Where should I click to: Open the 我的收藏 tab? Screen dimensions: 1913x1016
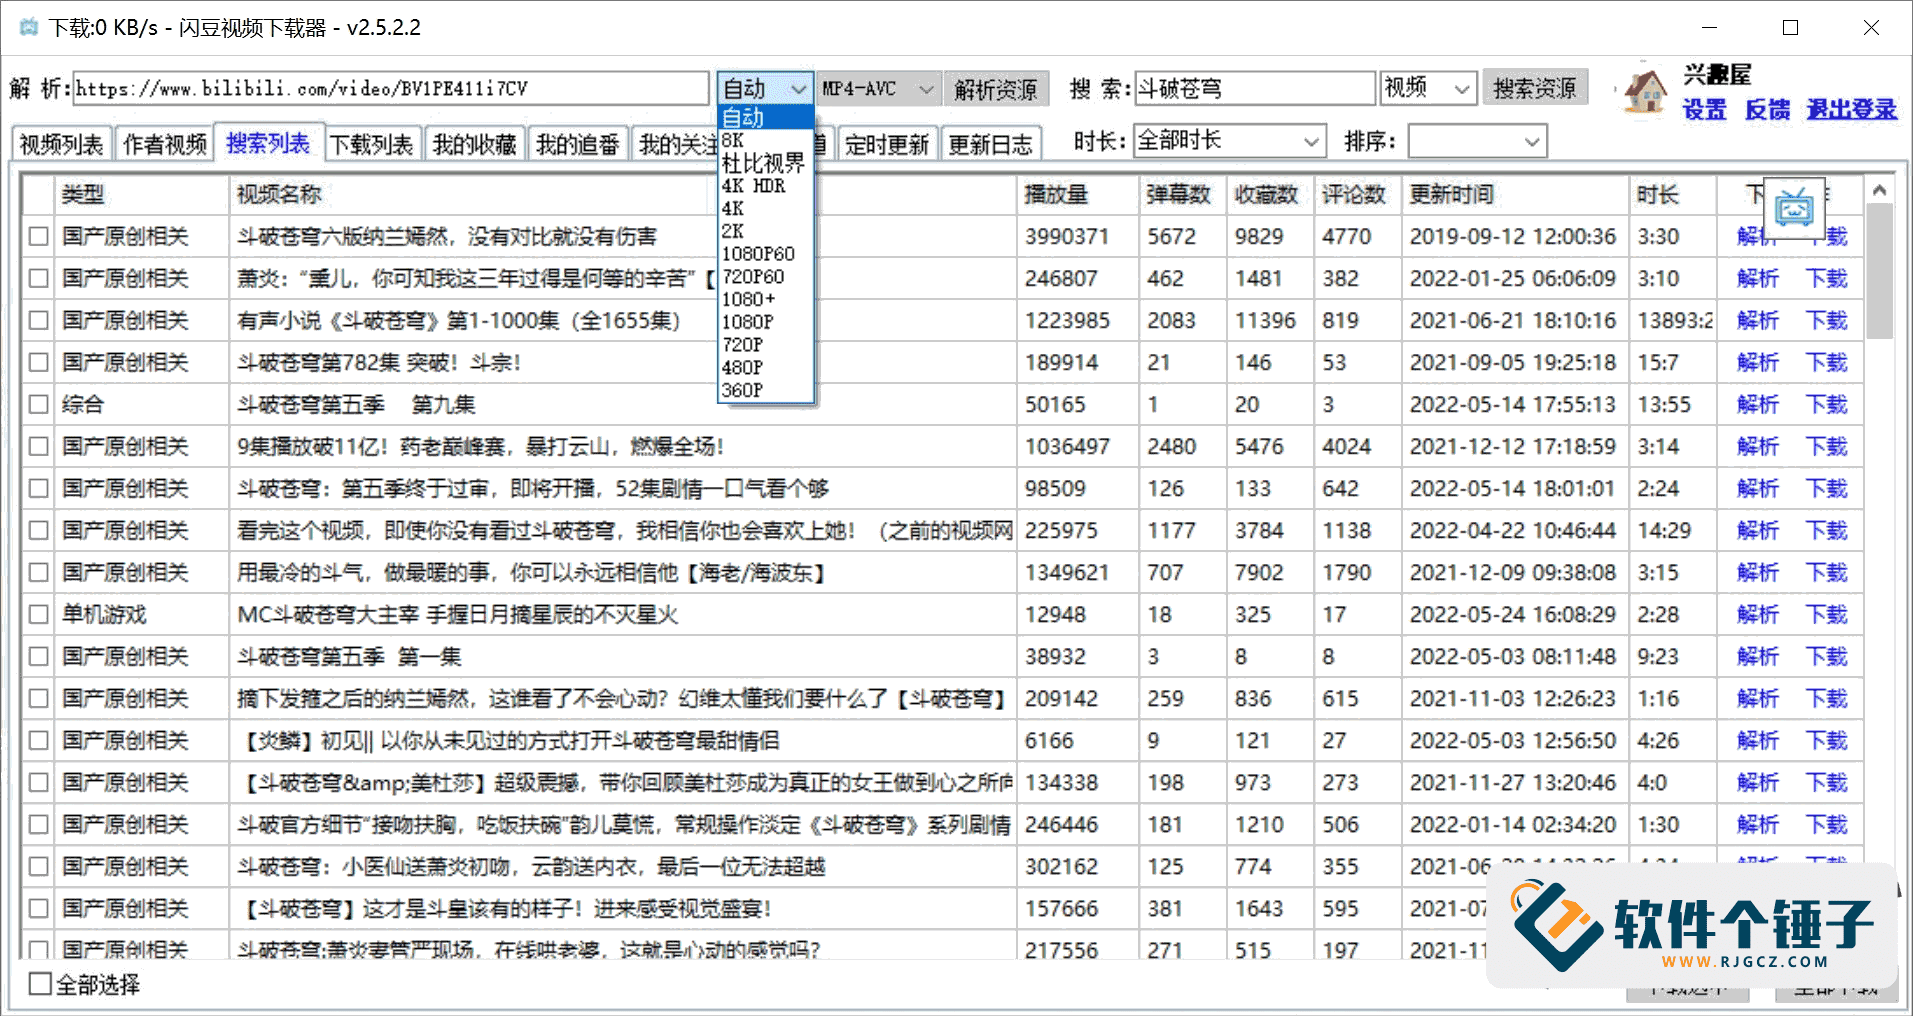pyautogui.click(x=474, y=145)
